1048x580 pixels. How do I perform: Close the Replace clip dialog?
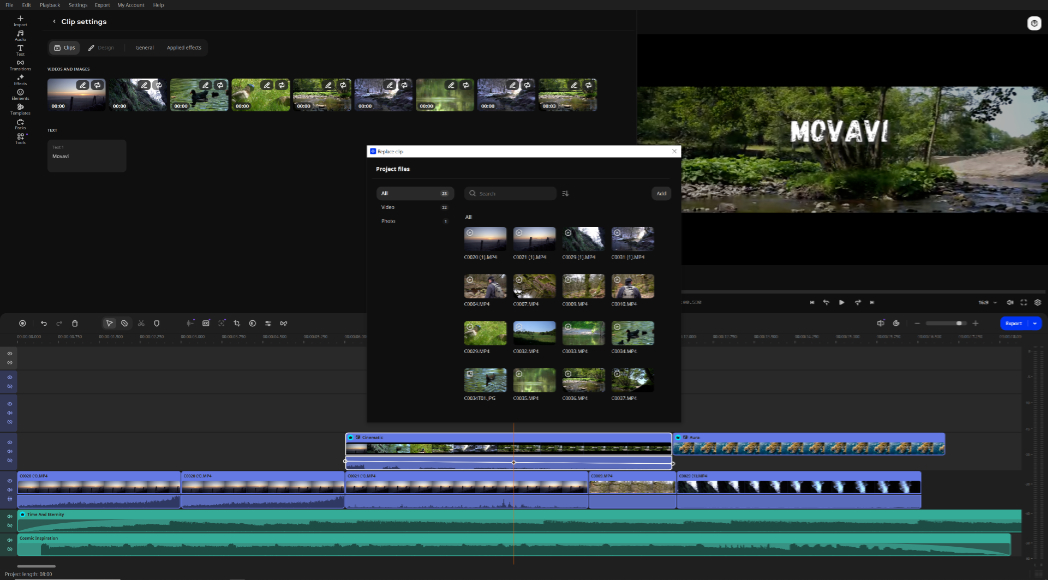(674, 152)
